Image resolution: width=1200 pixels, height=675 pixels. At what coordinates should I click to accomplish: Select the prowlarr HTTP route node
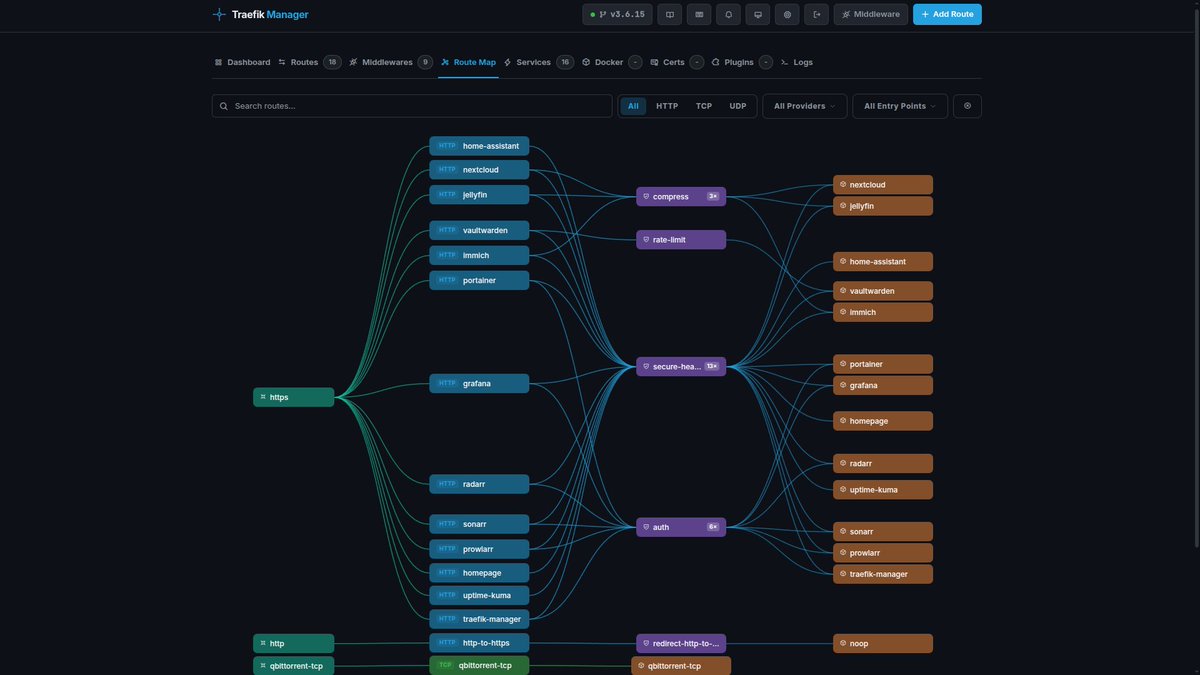pyautogui.click(x=479, y=549)
